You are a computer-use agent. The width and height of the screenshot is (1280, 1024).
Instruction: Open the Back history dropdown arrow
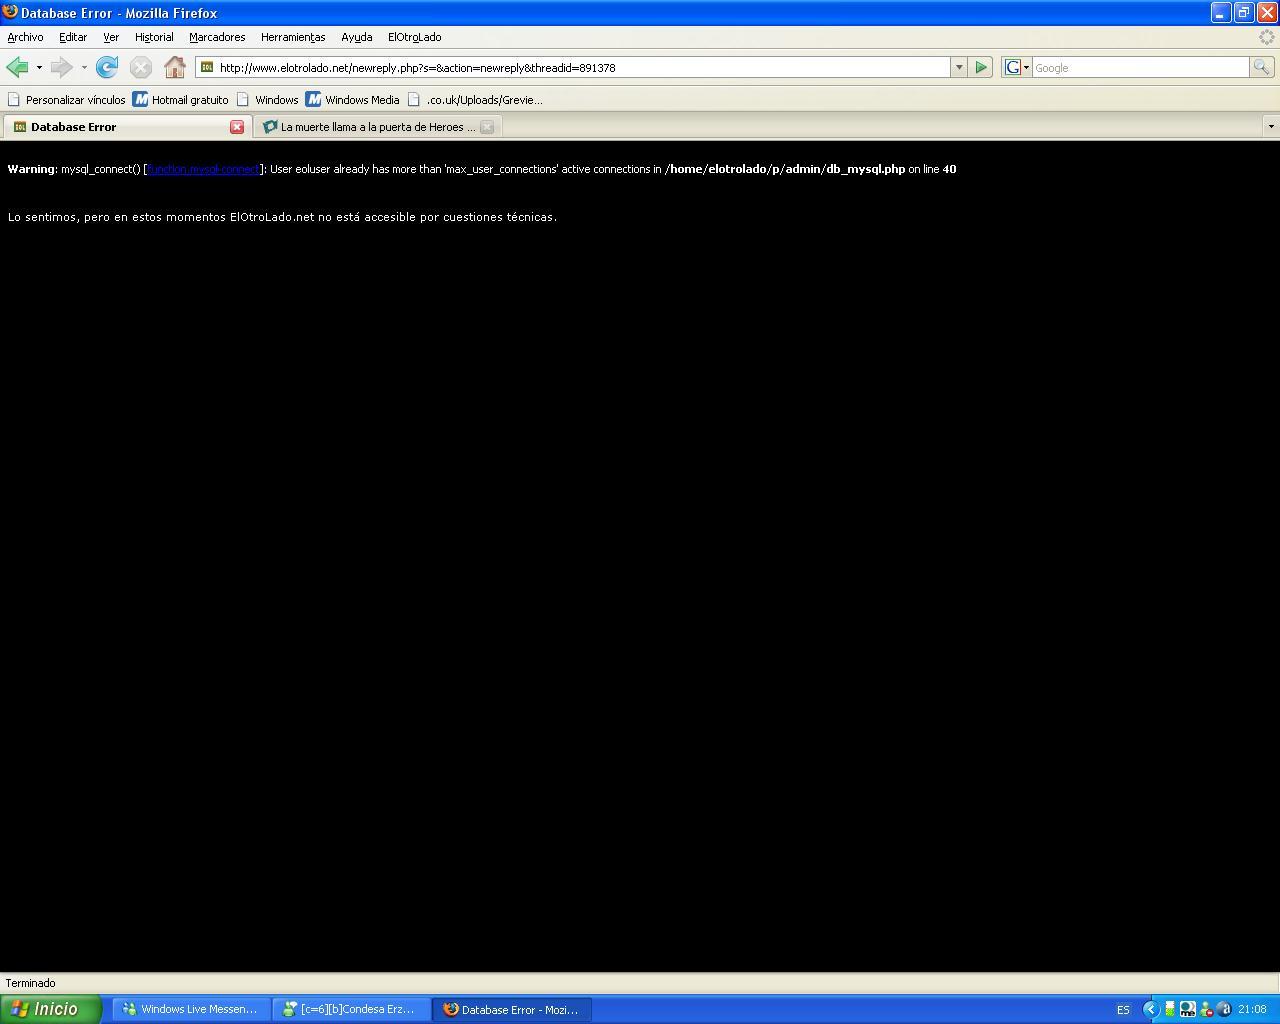39,67
